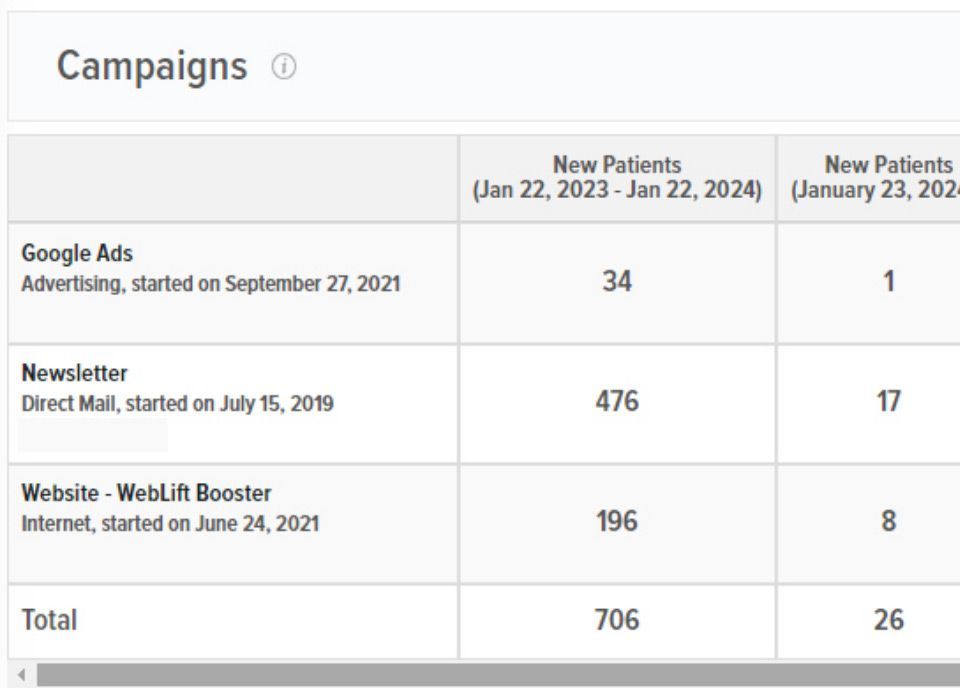960x688 pixels.
Task: Click the Google Ads value 1
Action: 885,281
